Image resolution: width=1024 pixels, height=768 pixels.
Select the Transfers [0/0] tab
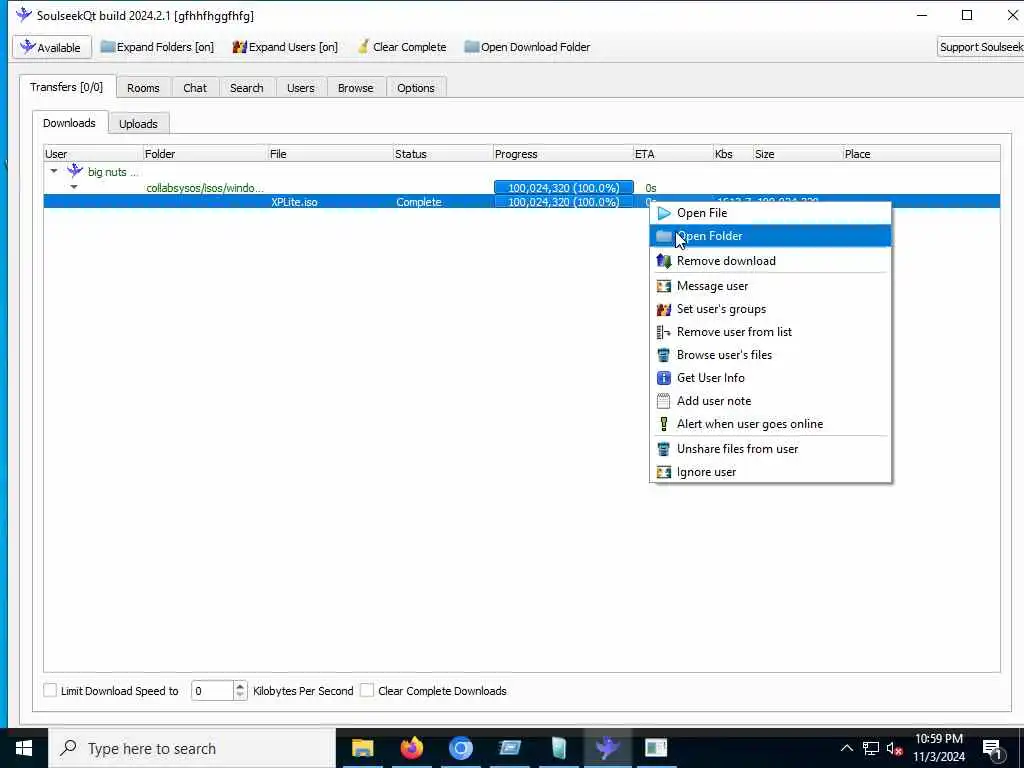[67, 87]
